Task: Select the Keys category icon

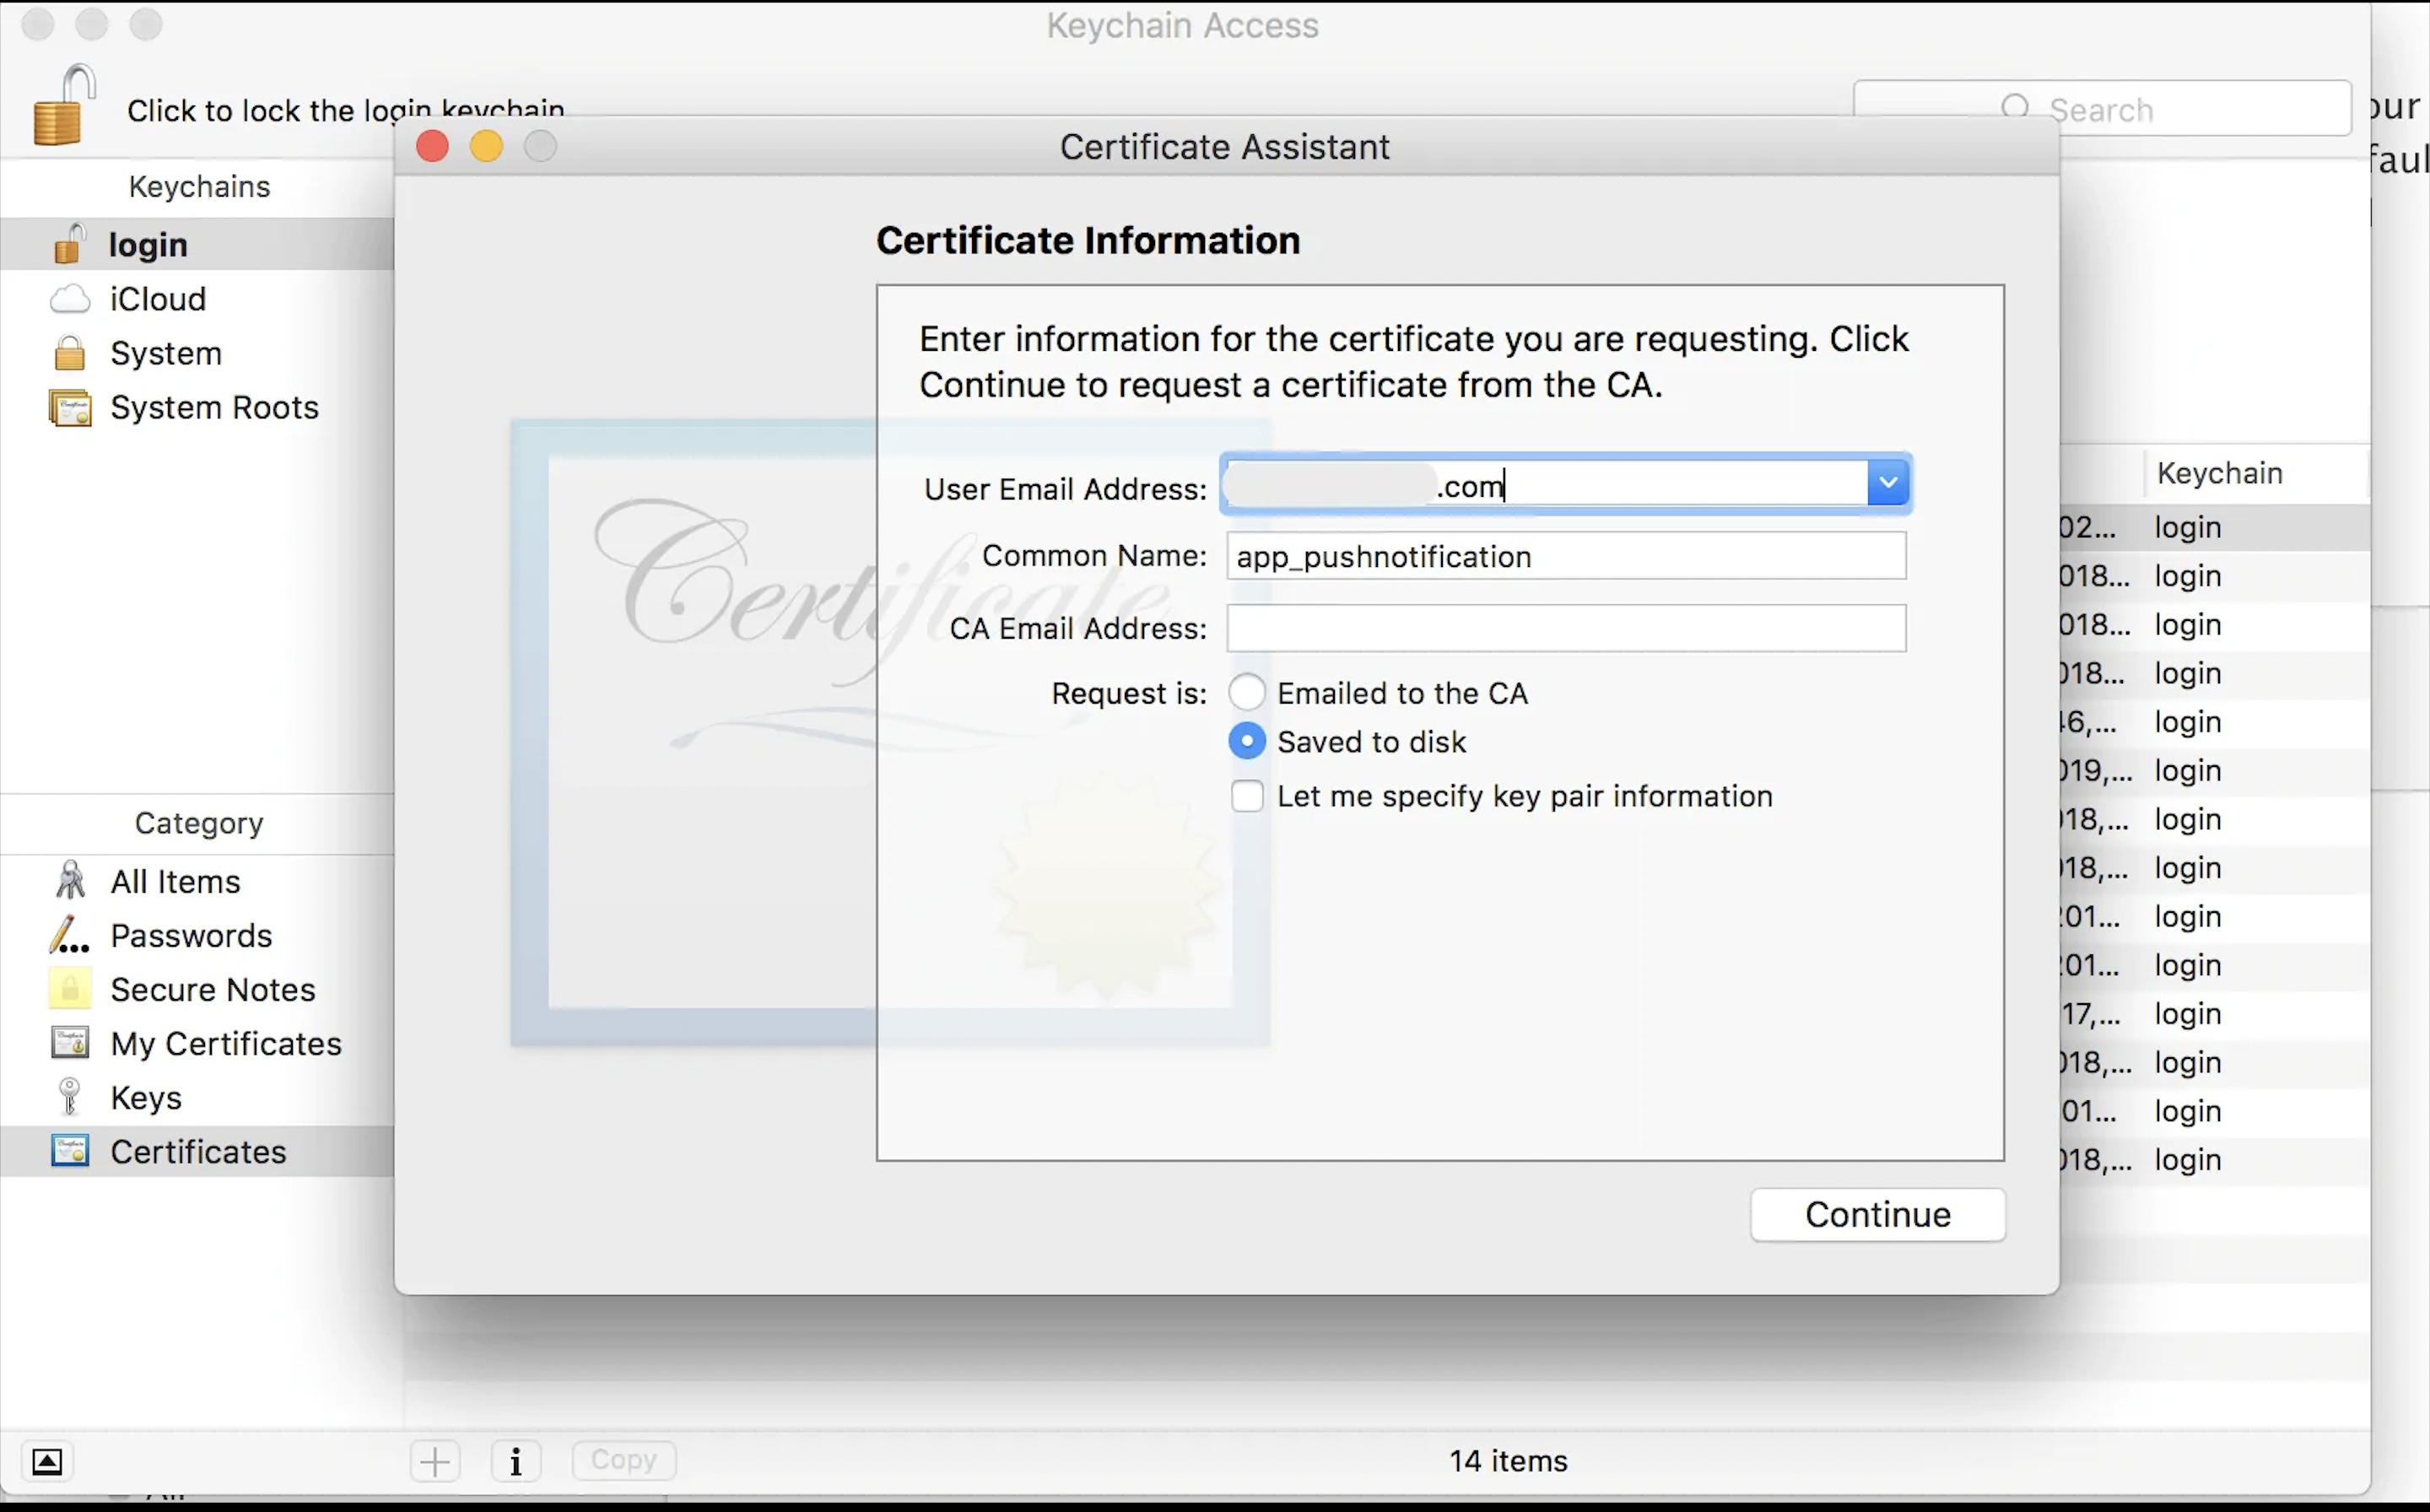Action: click(x=70, y=1097)
